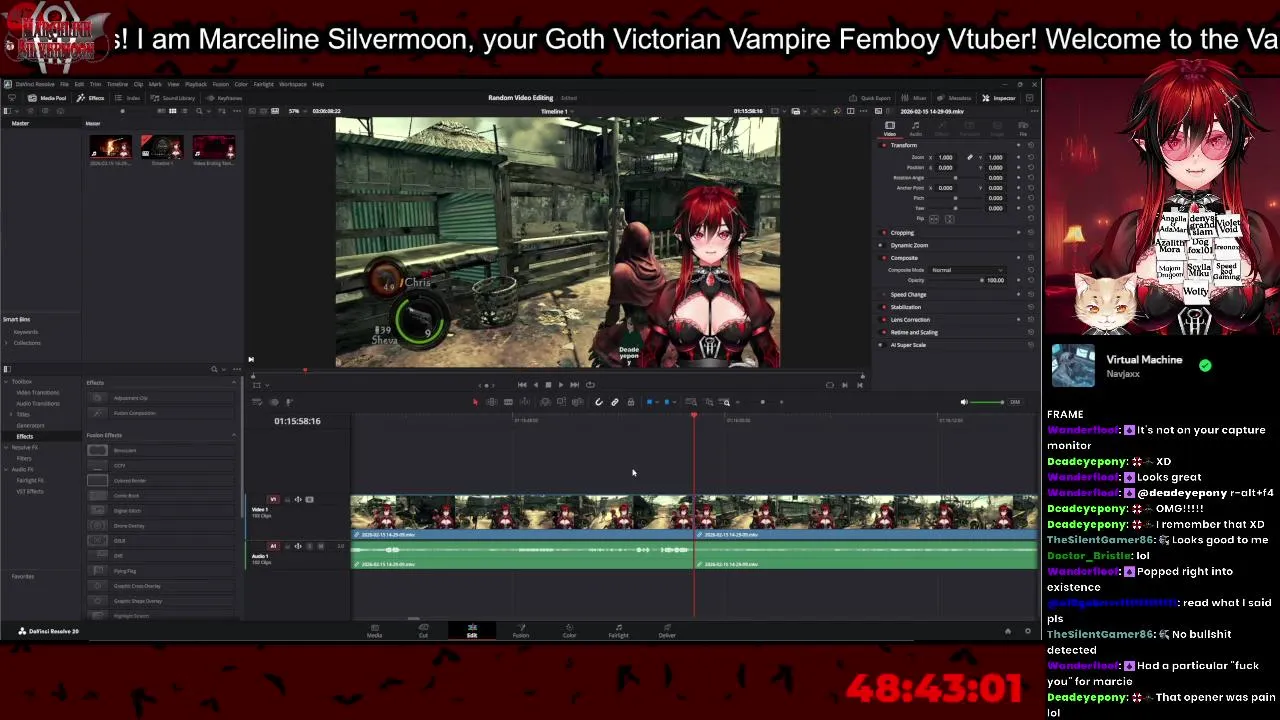Adjust the timeline volume slider
Viewport: 1280px width, 720px height.
pyautogui.click(x=988, y=402)
